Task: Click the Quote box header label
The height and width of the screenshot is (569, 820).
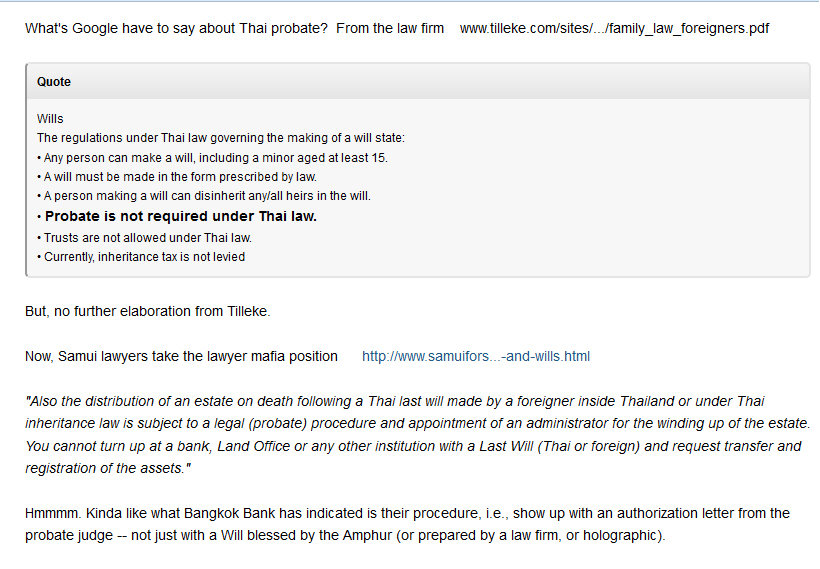Action: (x=54, y=82)
